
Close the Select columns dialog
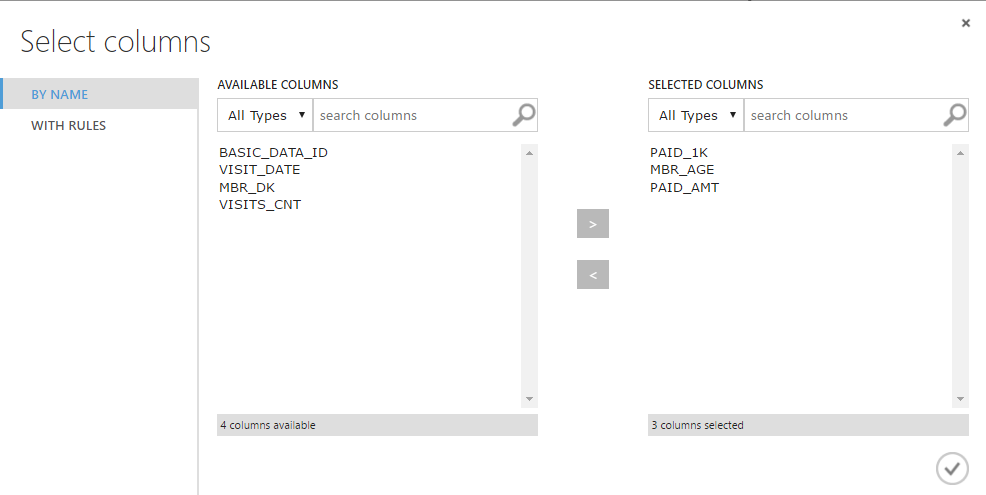tap(965, 23)
